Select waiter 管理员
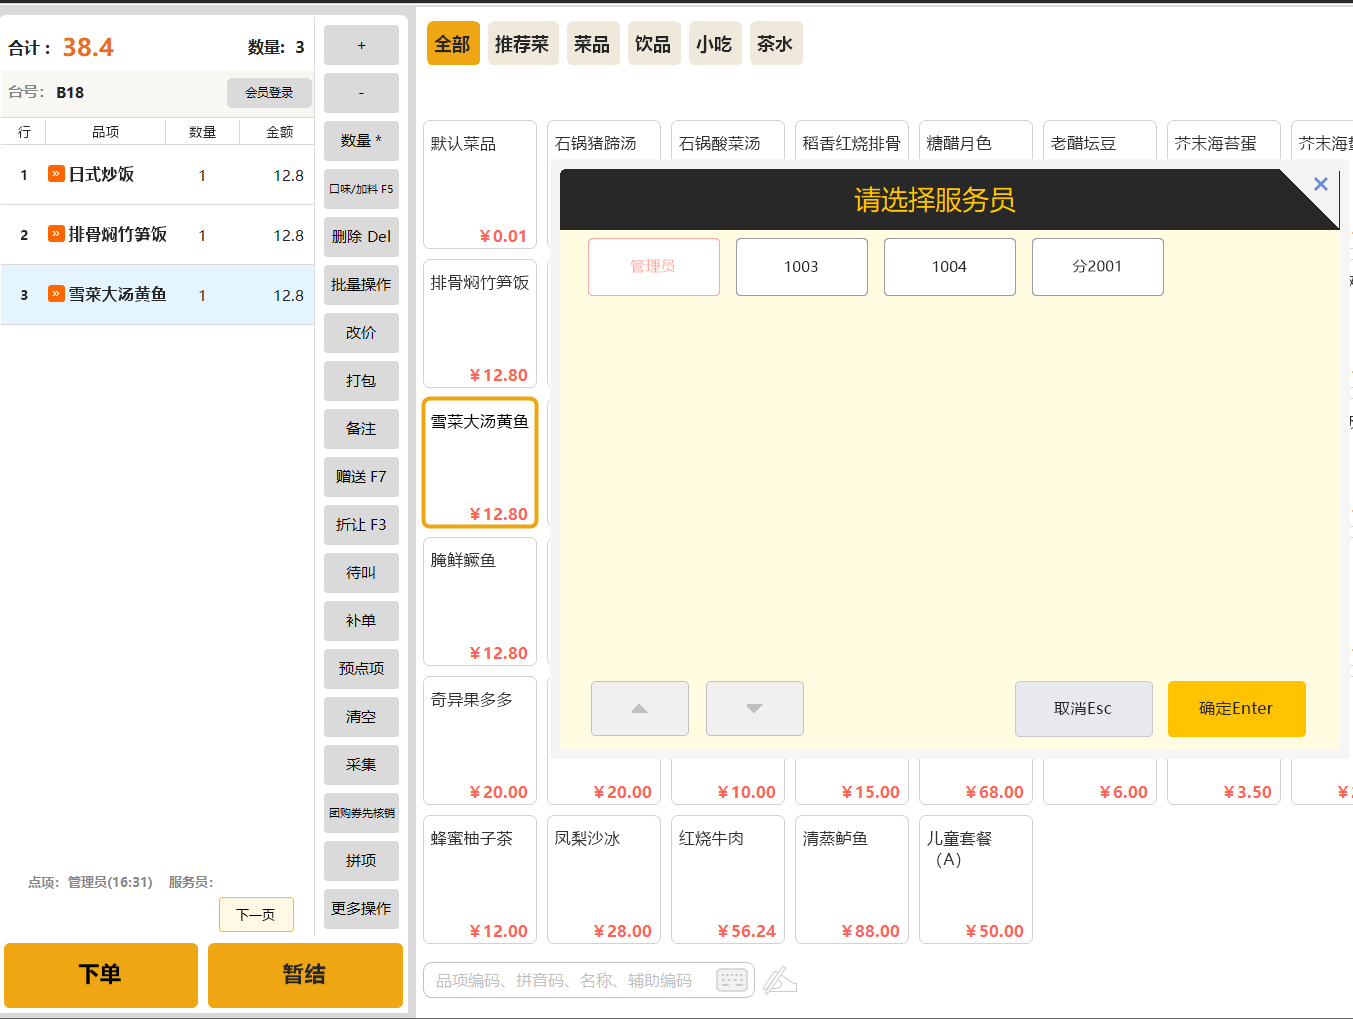 tap(654, 267)
